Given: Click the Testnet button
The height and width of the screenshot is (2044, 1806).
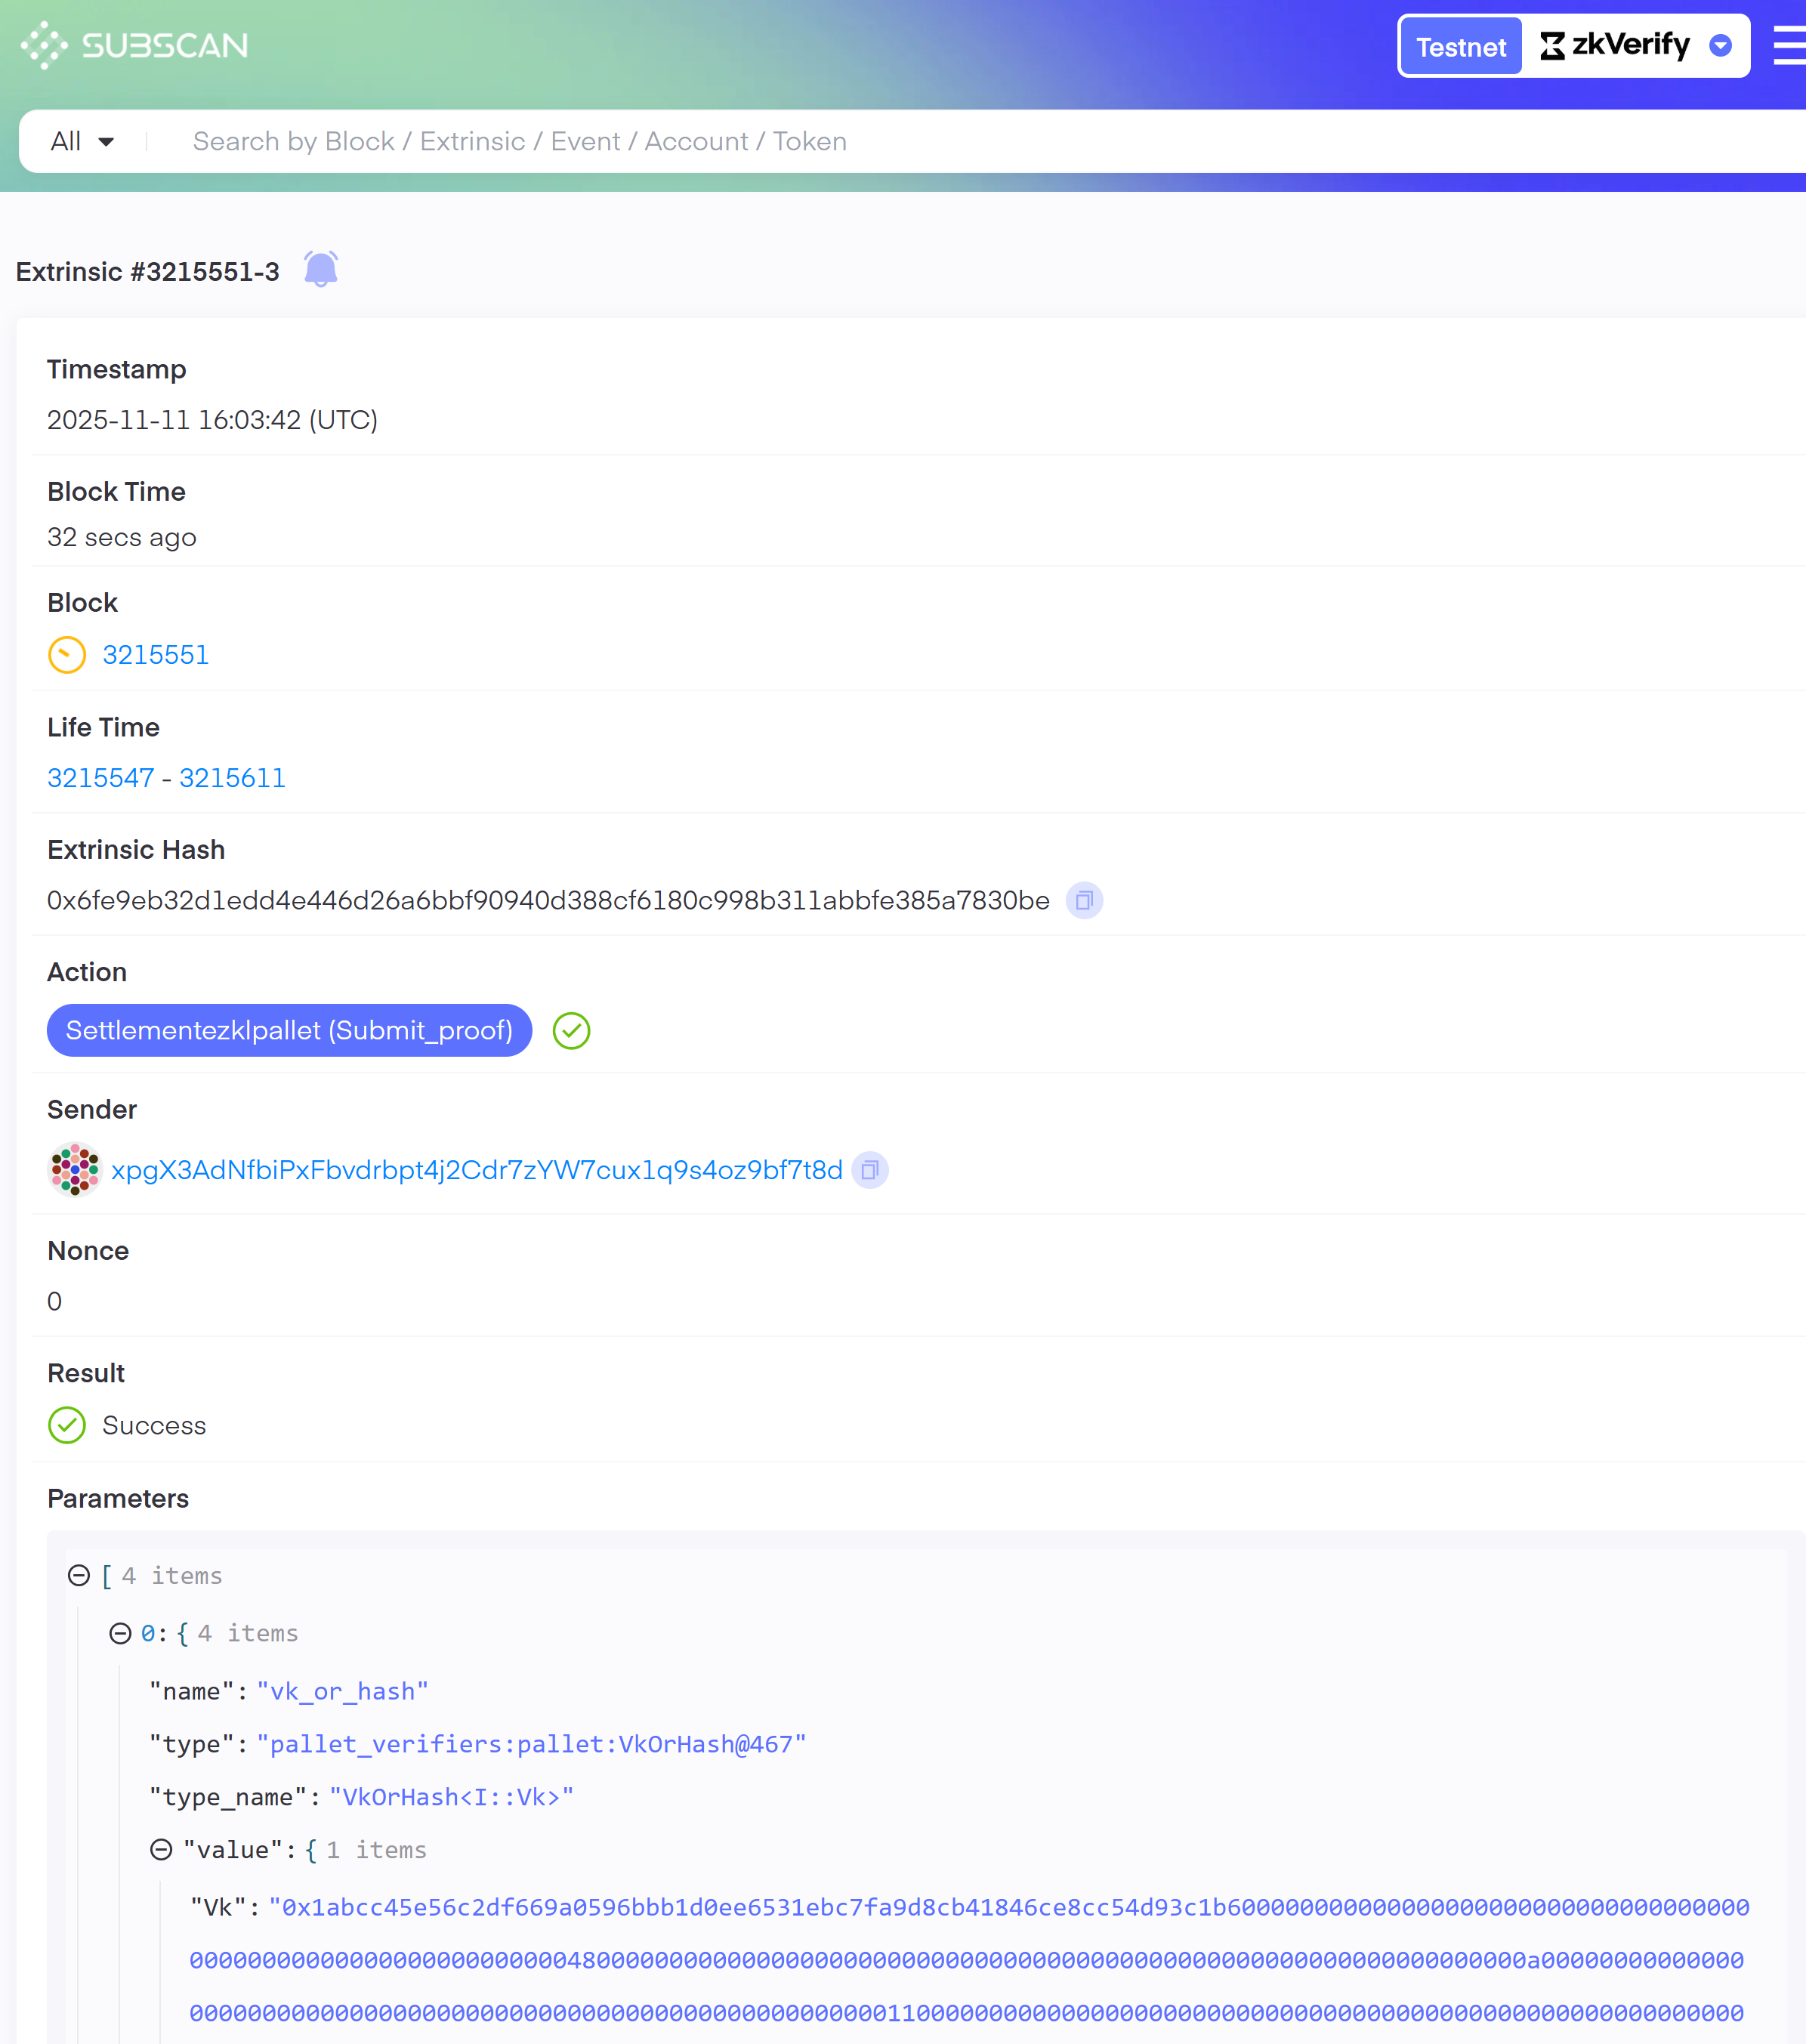Looking at the screenshot, I should pyautogui.click(x=1460, y=47).
